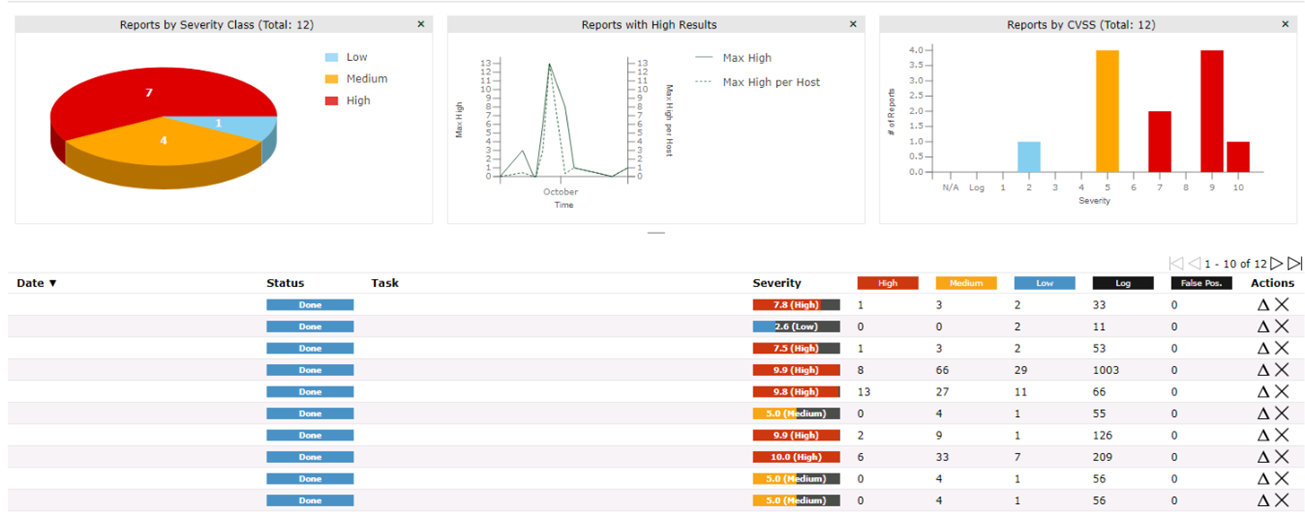Click the Actions column header
This screenshot has height=512, width=1305.
[x=1272, y=283]
